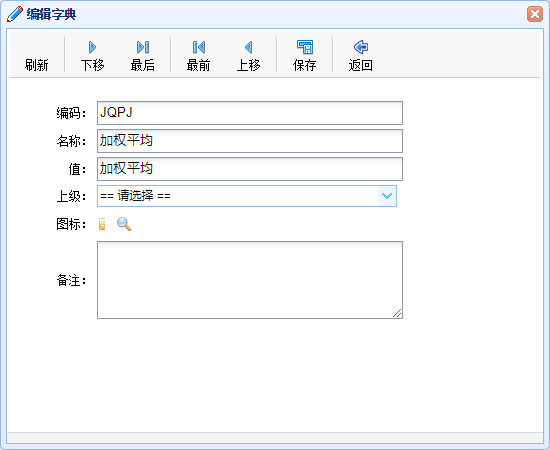This screenshot has height=450, width=550.
Task: Click the current orange icon preview
Action: [102, 224]
